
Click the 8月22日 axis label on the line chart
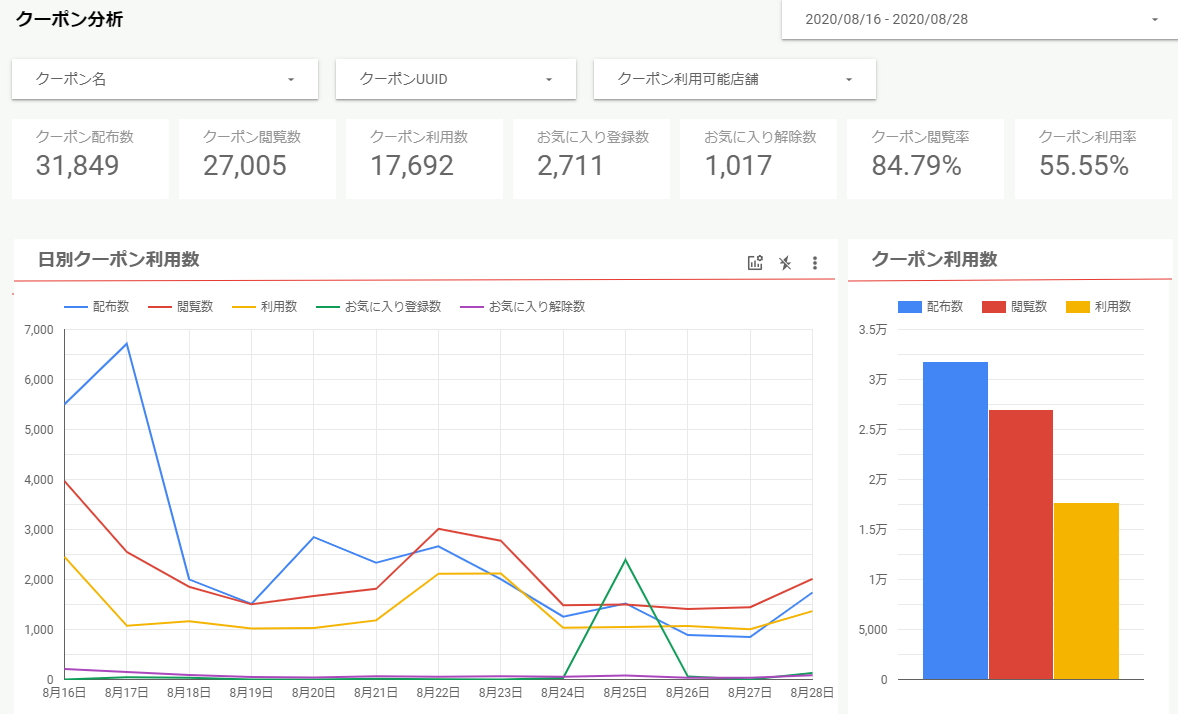pyautogui.click(x=438, y=693)
